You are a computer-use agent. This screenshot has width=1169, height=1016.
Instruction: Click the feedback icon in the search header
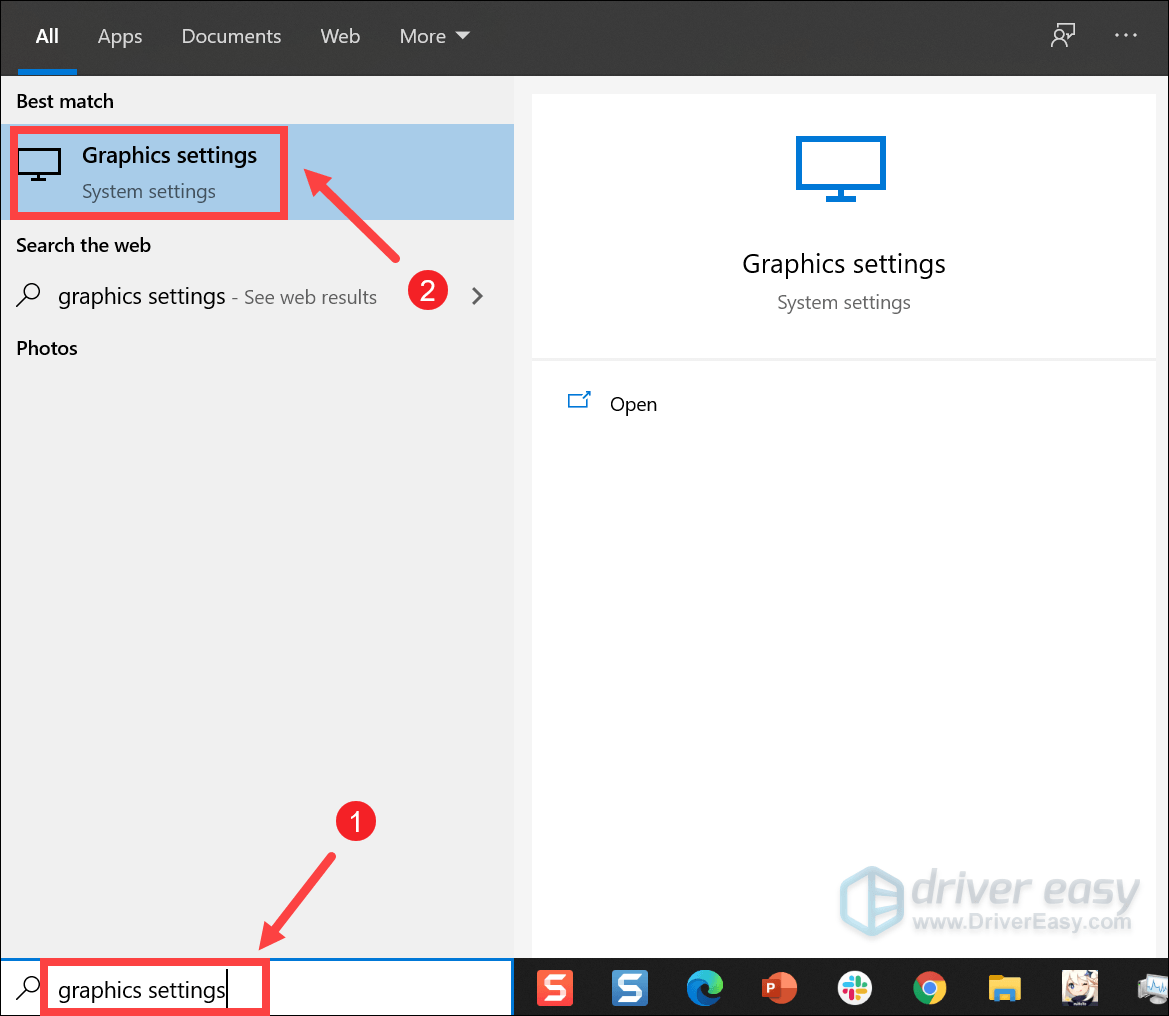pos(1062,35)
